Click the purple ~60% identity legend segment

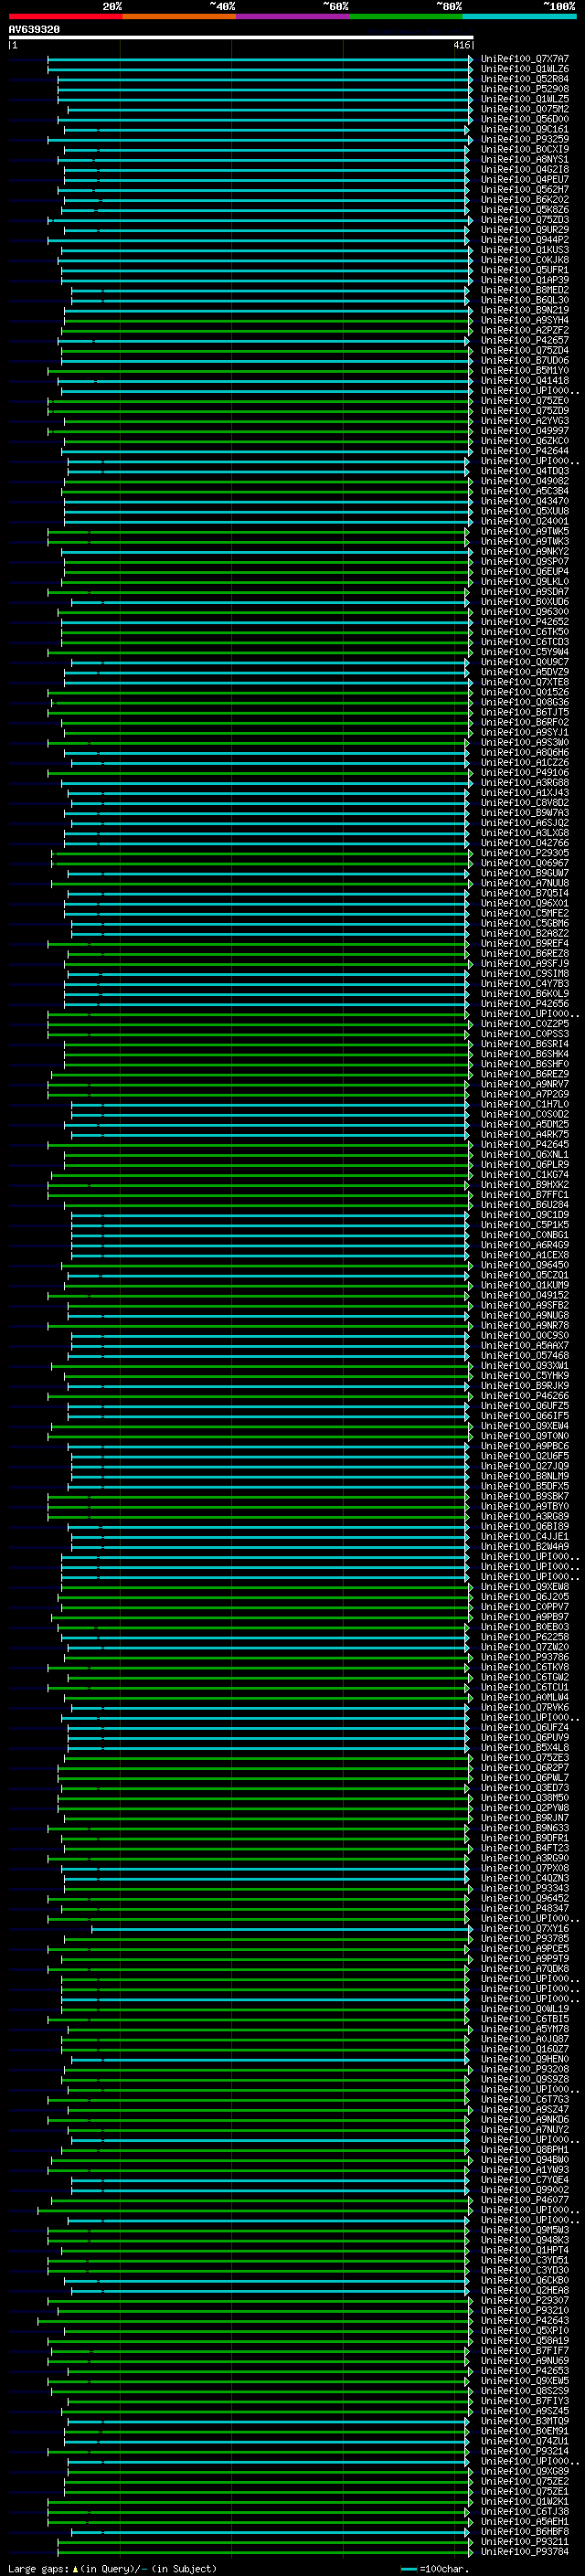[x=292, y=16]
